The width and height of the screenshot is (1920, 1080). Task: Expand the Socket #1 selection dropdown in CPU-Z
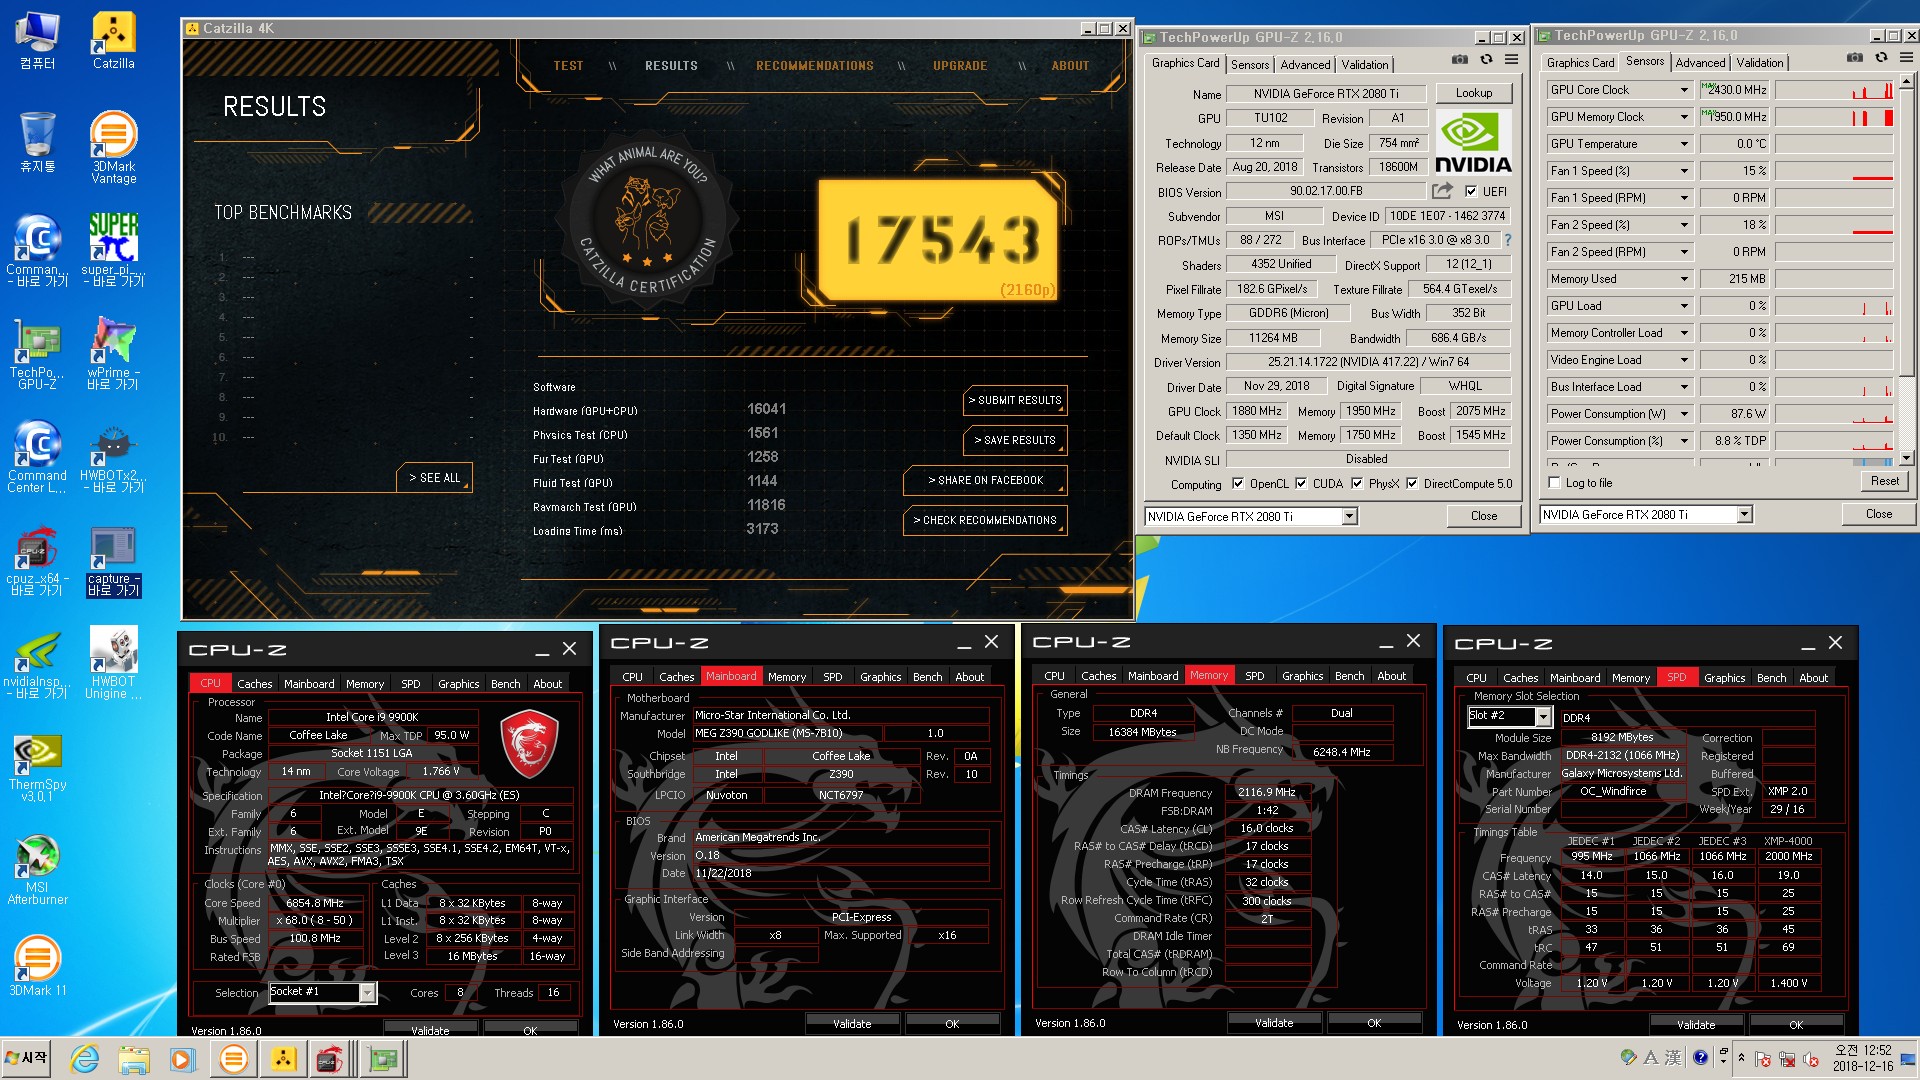367,992
